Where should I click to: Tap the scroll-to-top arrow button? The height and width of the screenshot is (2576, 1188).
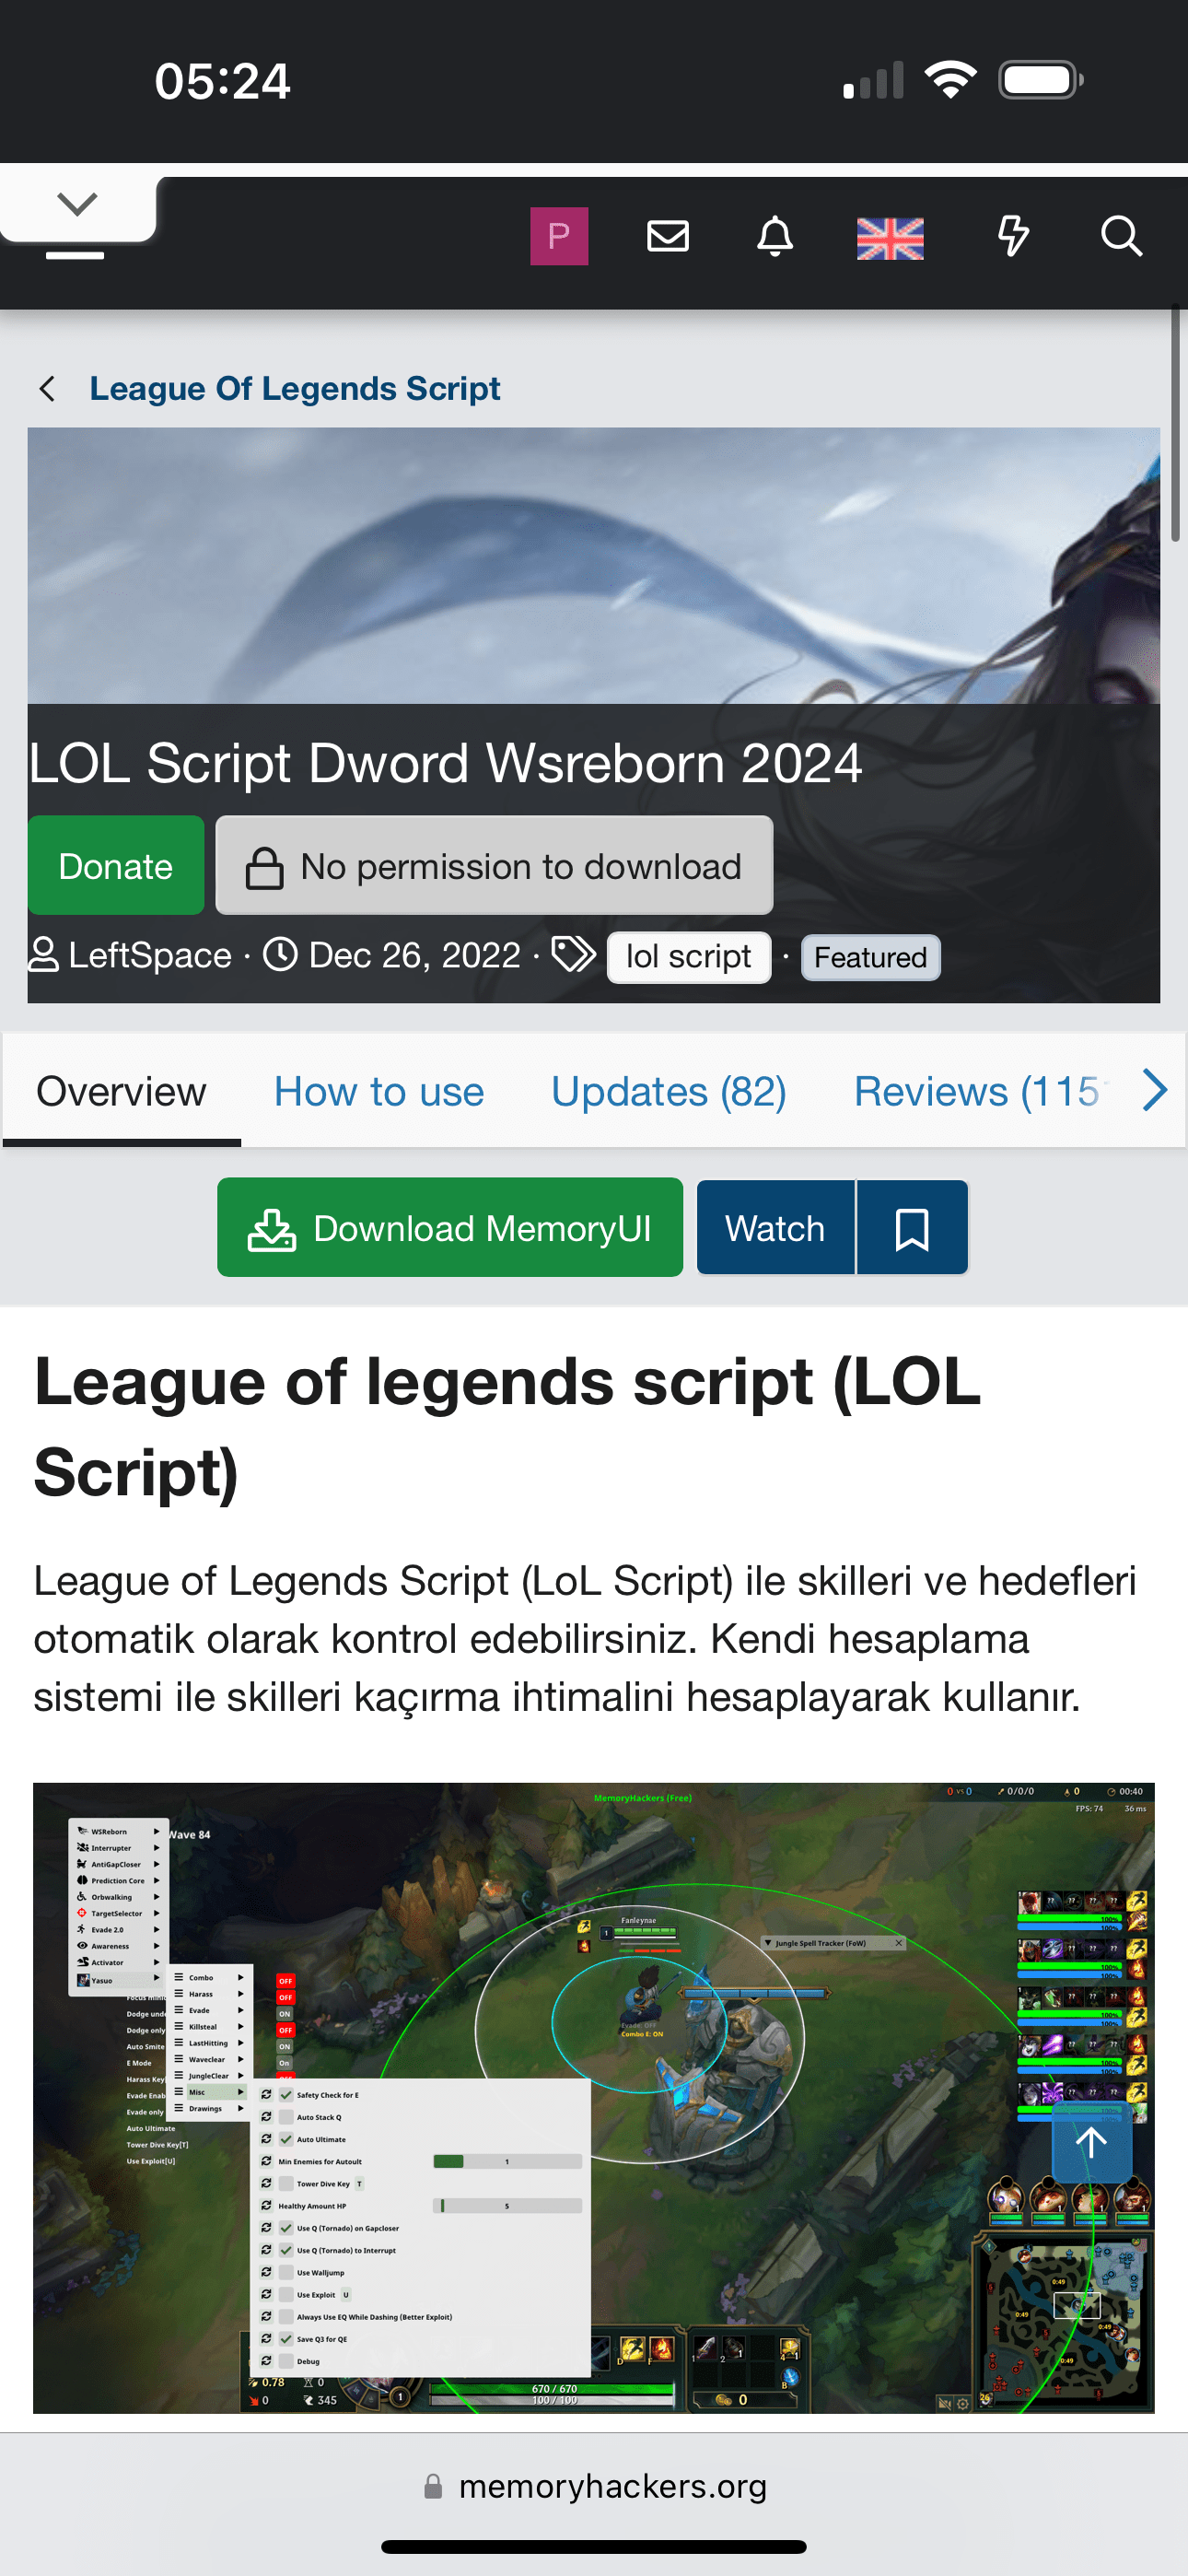coord(1091,2141)
